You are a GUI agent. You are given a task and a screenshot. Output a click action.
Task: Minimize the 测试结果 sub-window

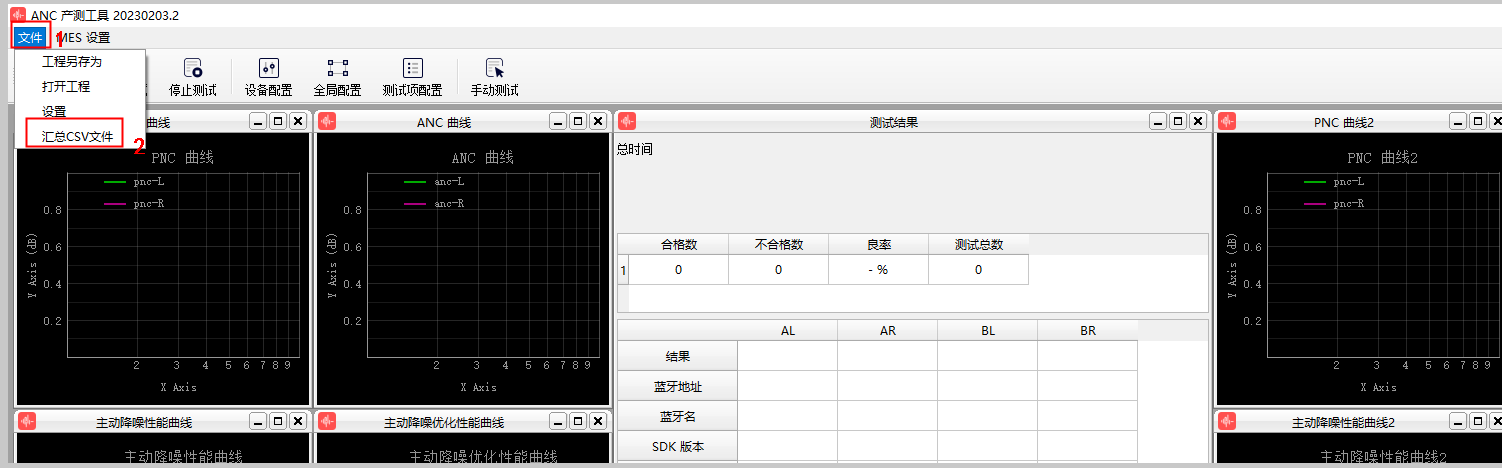(x=1158, y=121)
